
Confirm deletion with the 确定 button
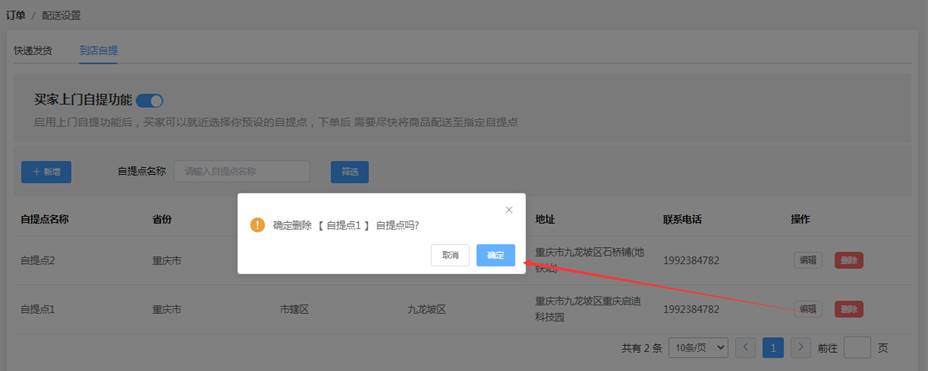(495, 255)
